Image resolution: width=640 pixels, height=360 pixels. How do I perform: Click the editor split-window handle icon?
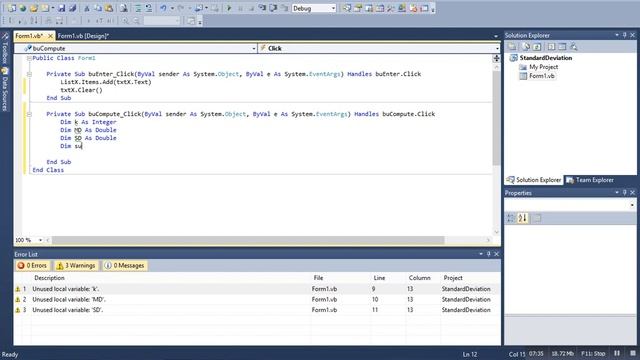click(x=496, y=58)
